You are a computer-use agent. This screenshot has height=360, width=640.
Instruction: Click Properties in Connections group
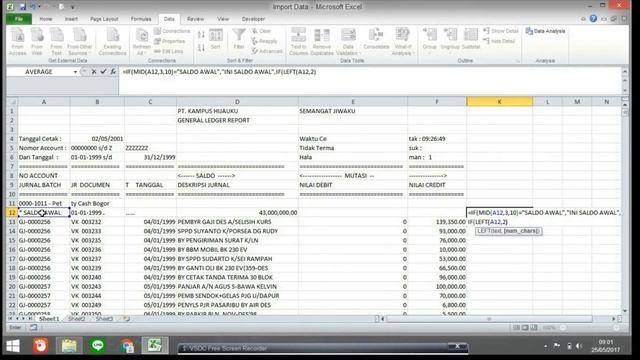[x=170, y=41]
